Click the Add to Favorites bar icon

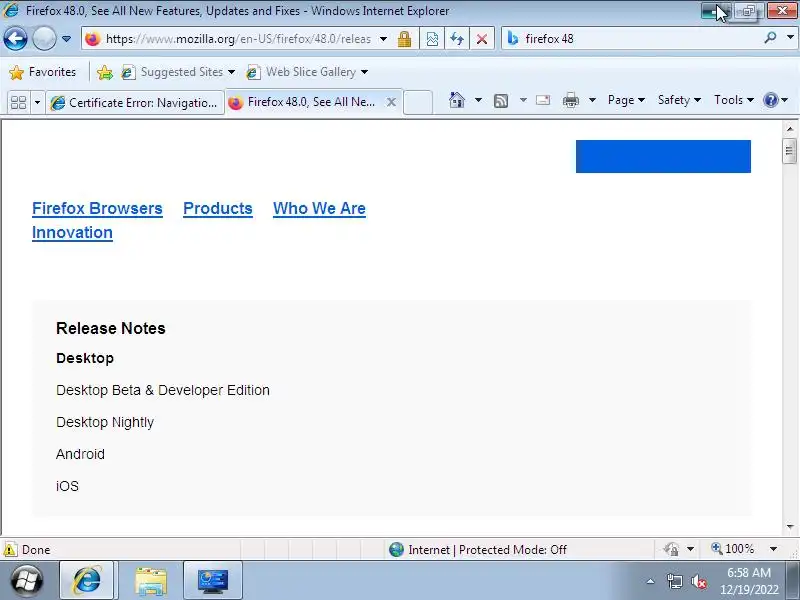click(105, 72)
